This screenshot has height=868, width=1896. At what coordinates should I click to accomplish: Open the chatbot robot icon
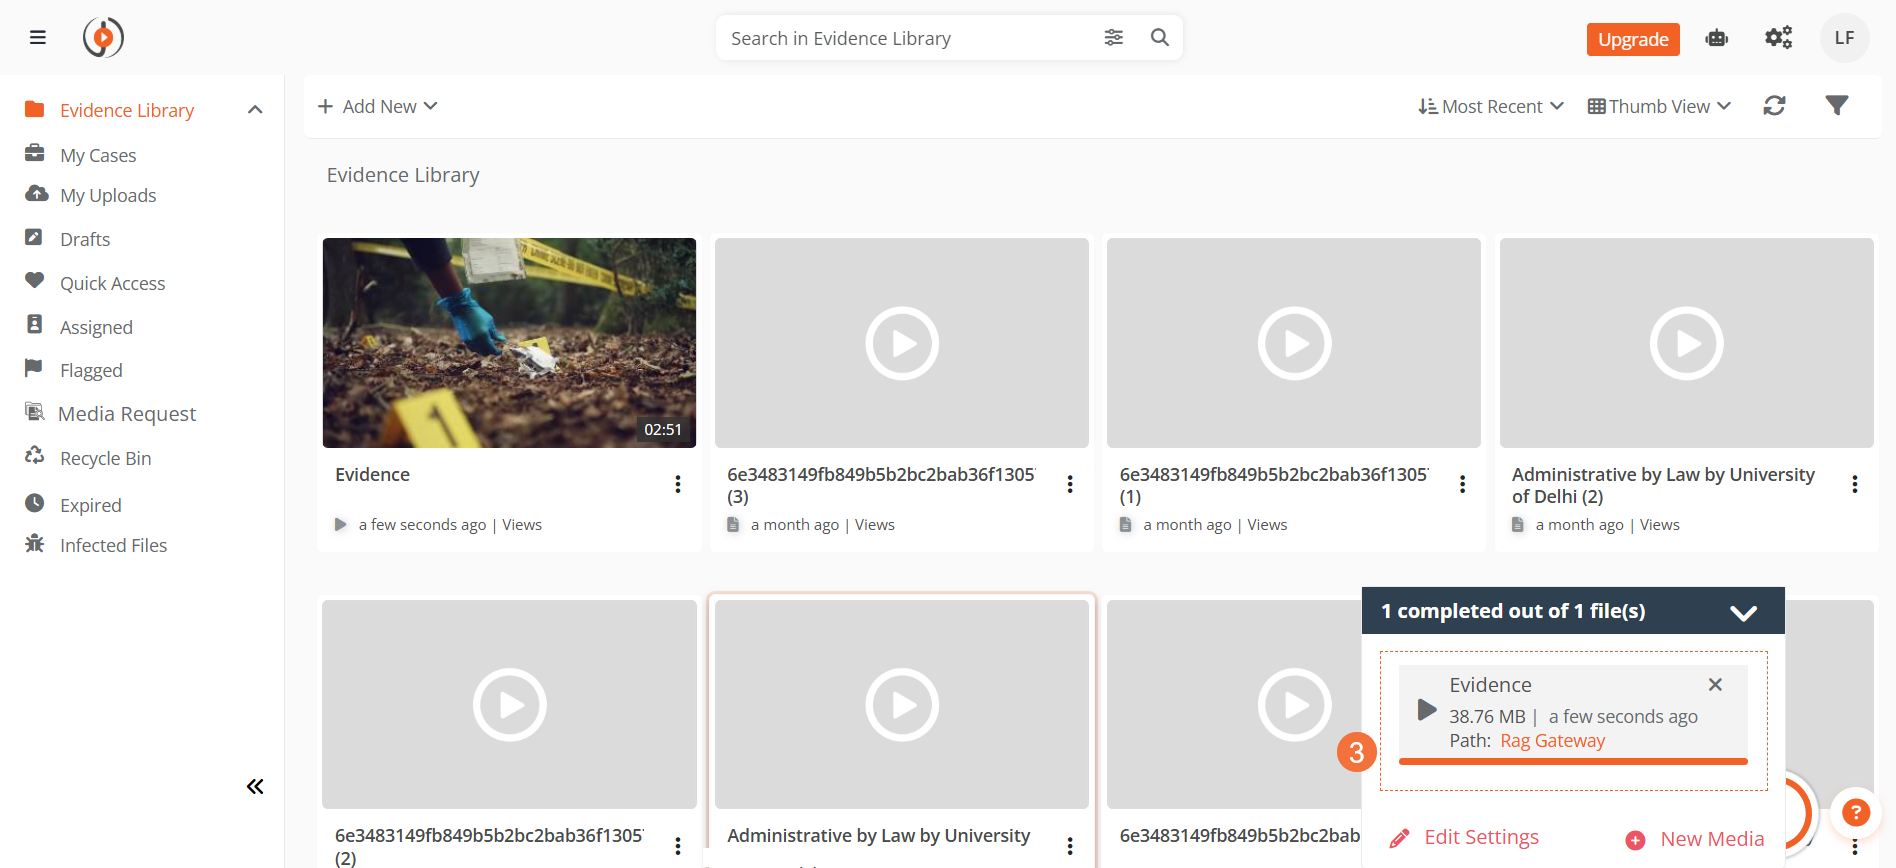click(1717, 38)
